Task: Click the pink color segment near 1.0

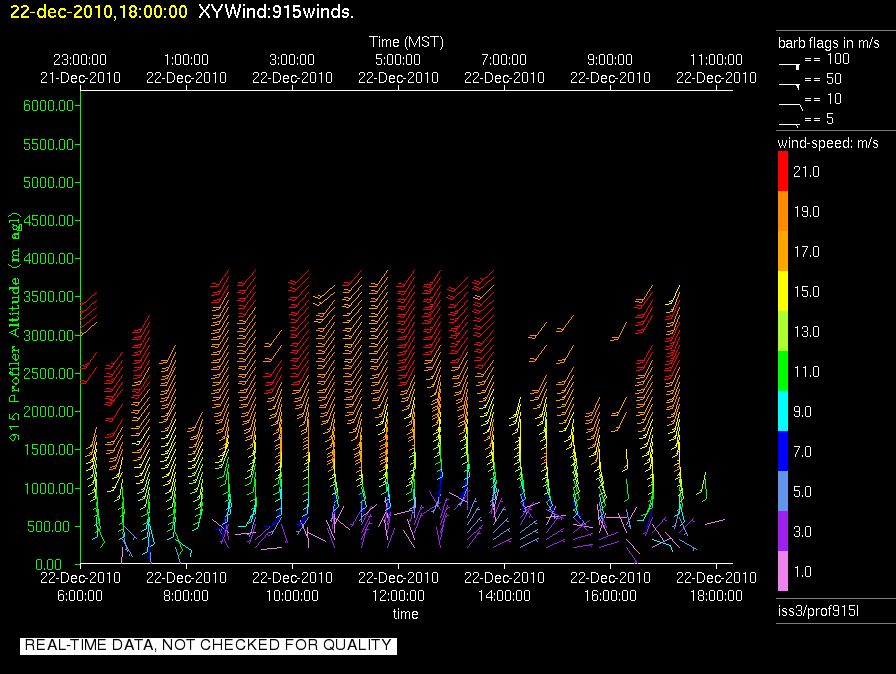Action: (x=783, y=571)
